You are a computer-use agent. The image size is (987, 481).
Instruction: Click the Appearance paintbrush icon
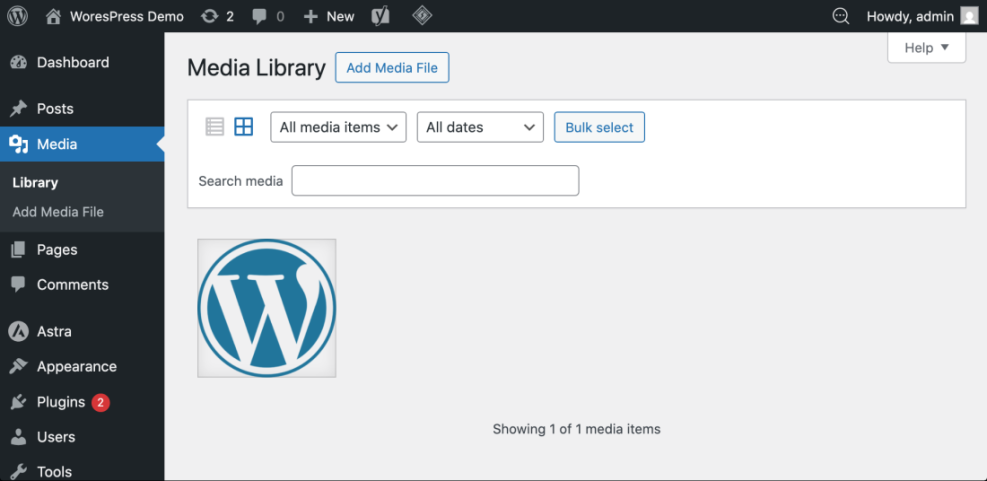[19, 366]
